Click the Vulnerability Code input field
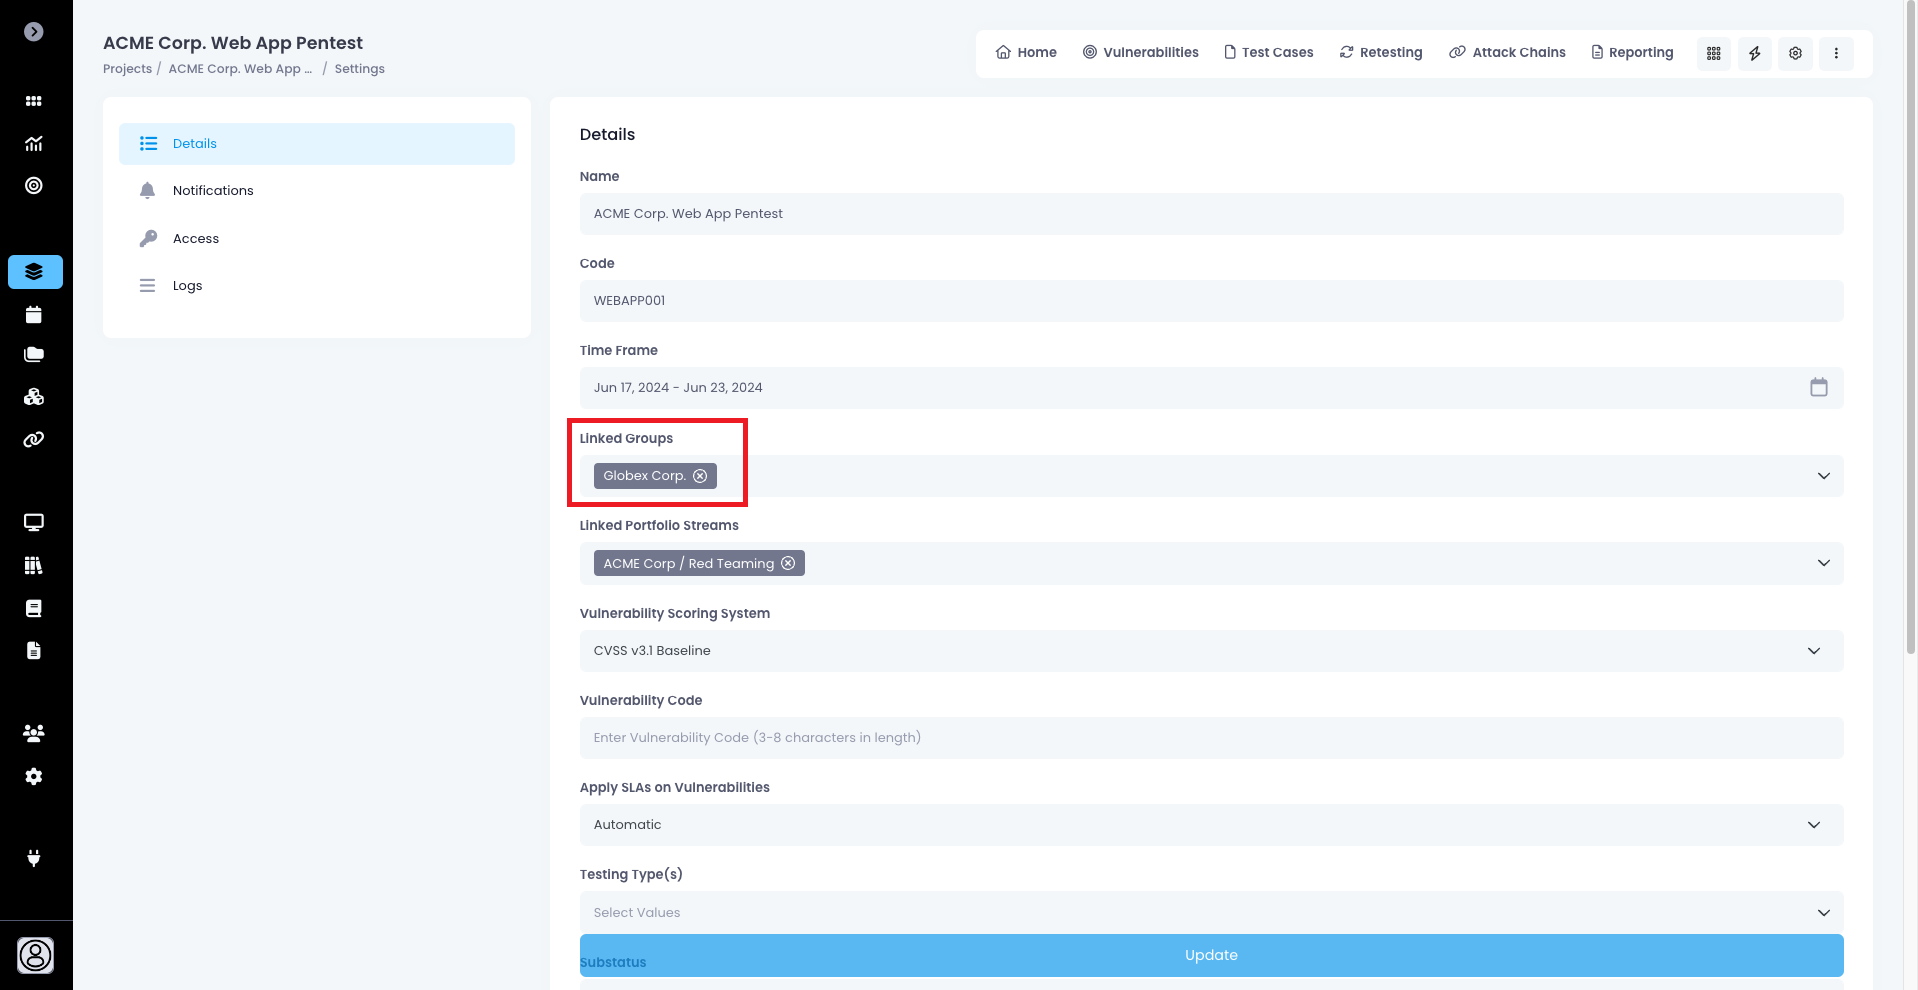 [x=1210, y=738]
